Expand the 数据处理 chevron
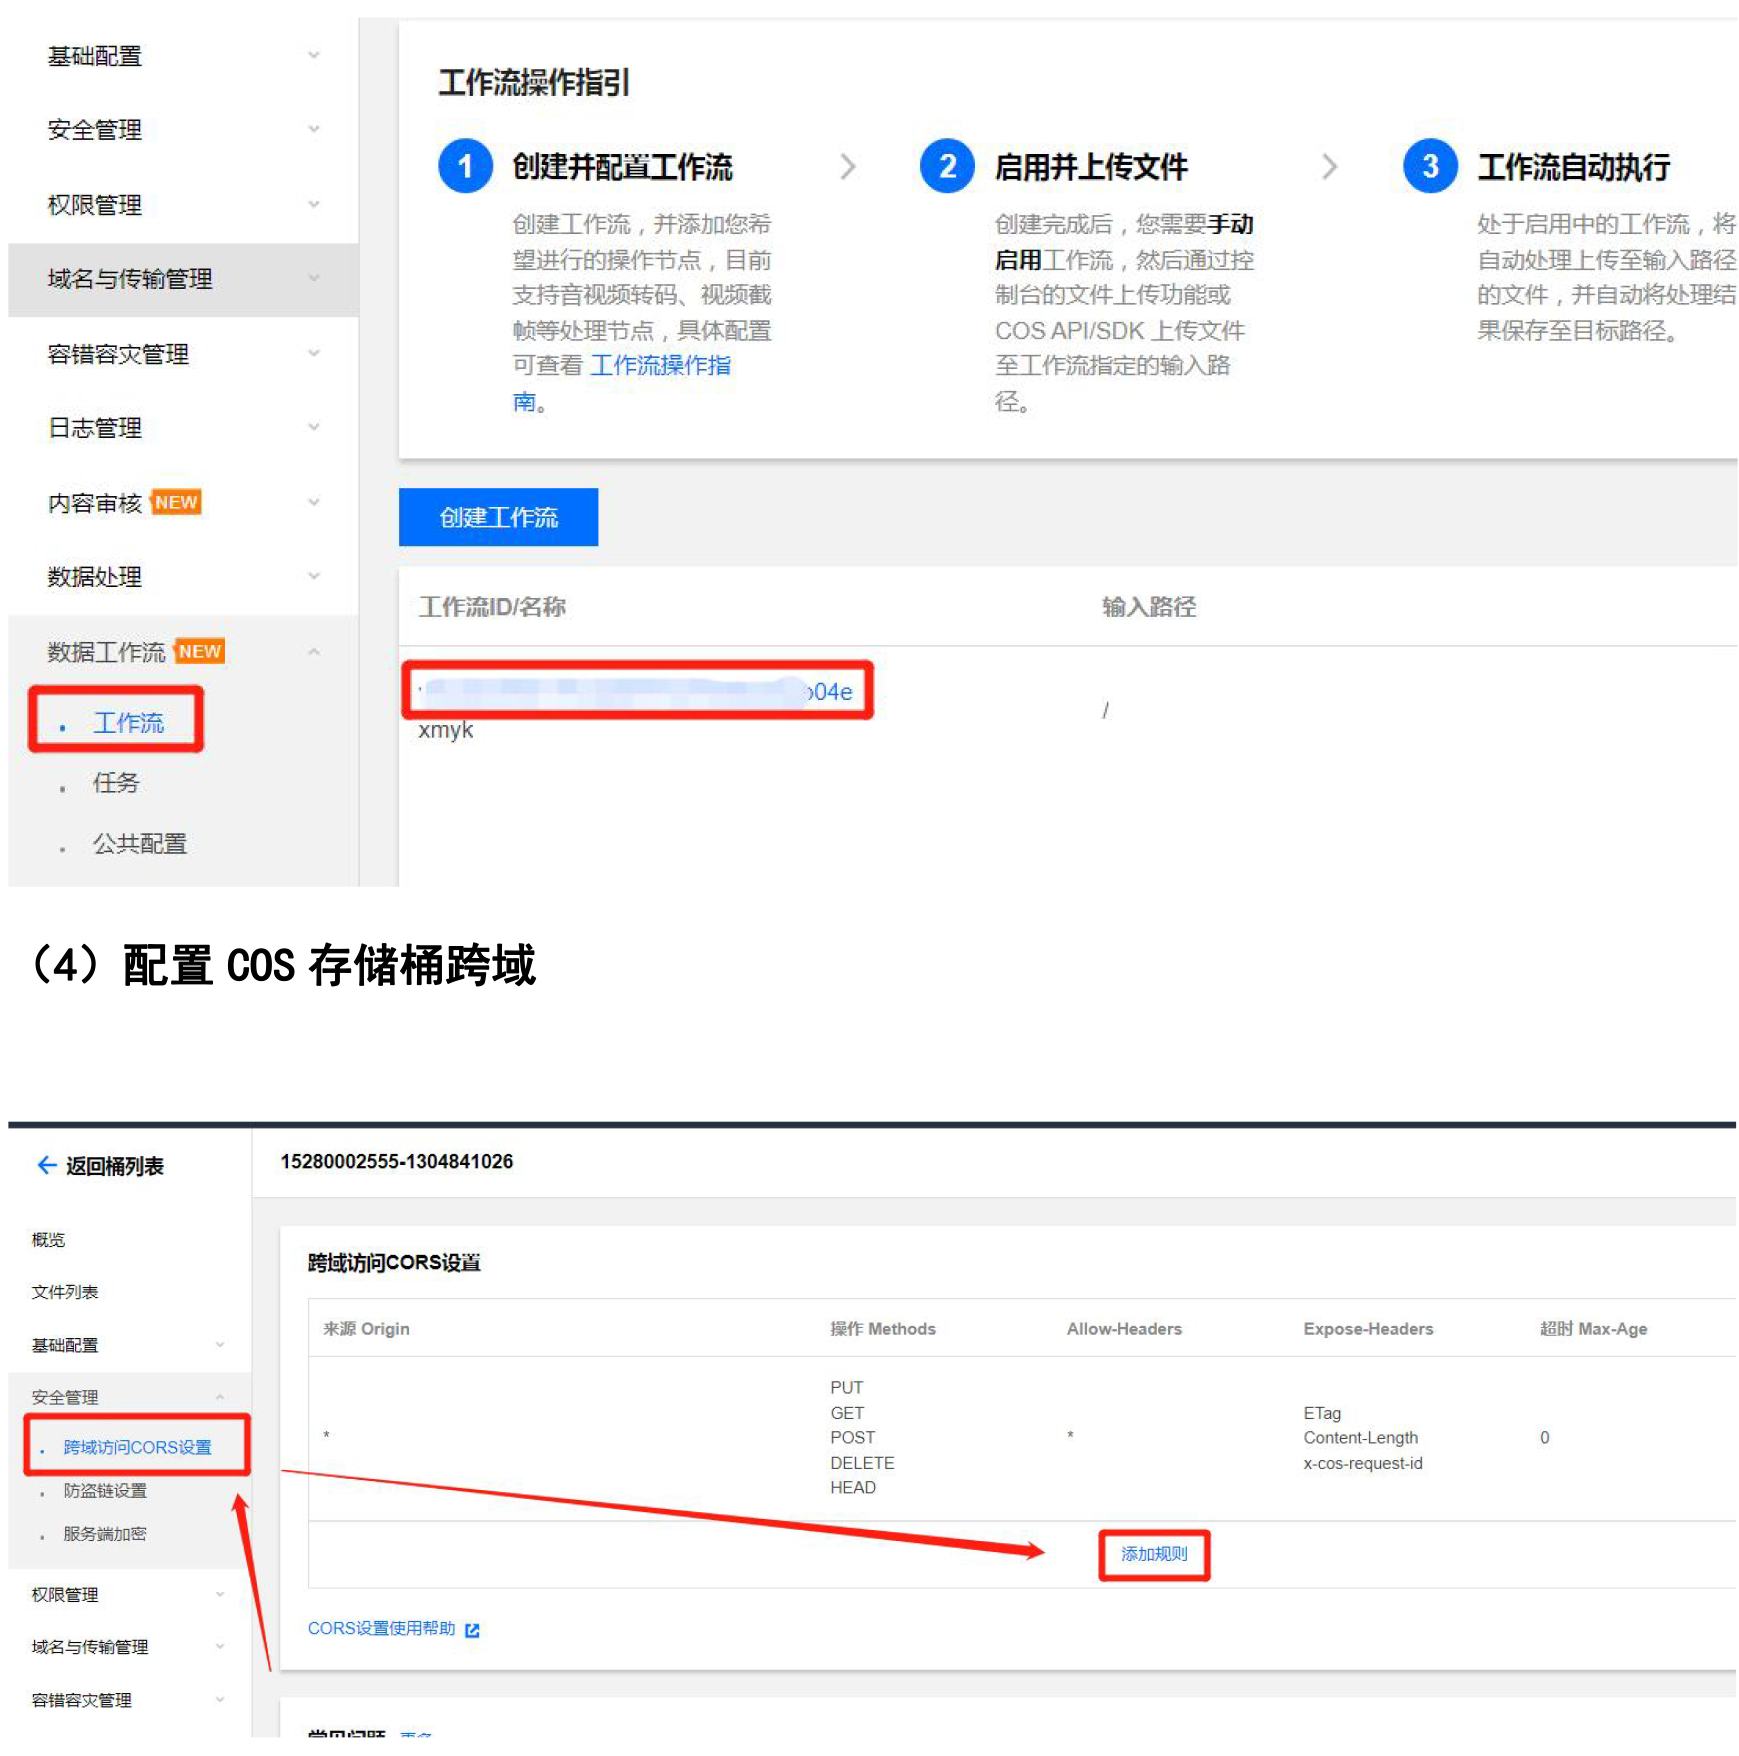Image resolution: width=1739 pixels, height=1756 pixels. tap(314, 577)
